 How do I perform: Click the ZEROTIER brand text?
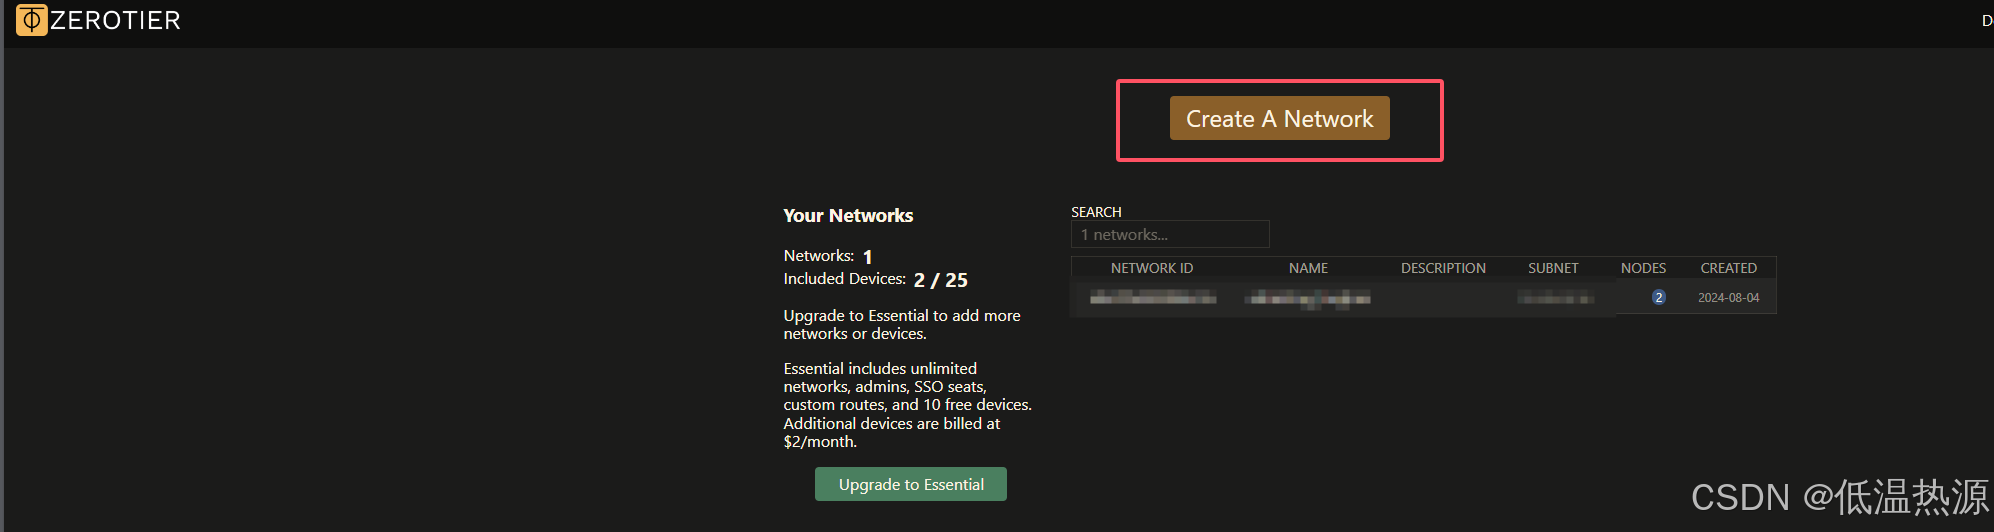[x=115, y=20]
